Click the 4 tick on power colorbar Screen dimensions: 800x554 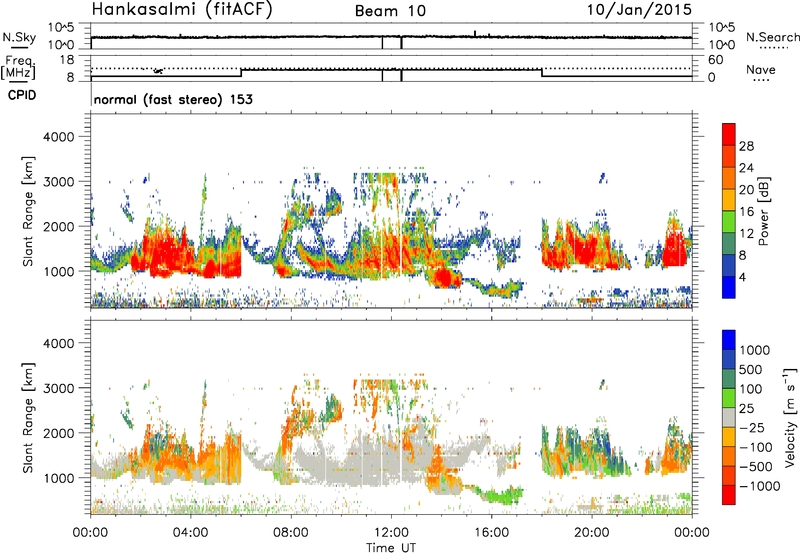[743, 277]
